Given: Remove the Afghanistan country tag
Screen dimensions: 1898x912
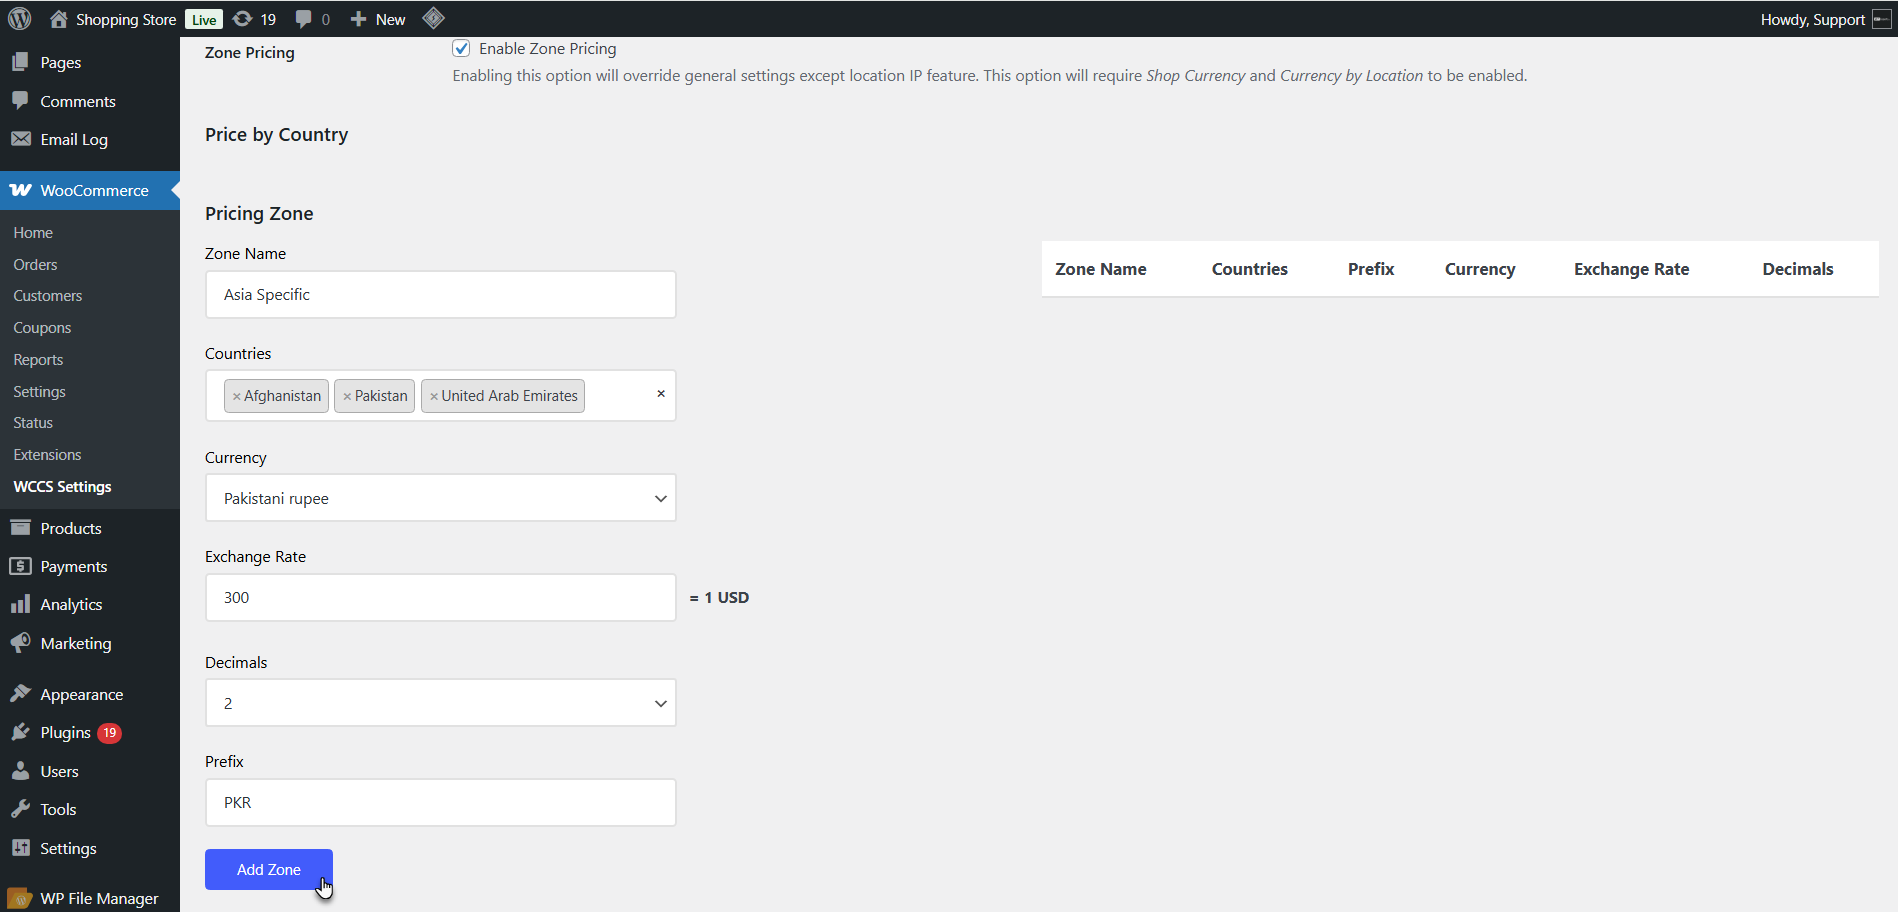Looking at the screenshot, I should [x=237, y=396].
